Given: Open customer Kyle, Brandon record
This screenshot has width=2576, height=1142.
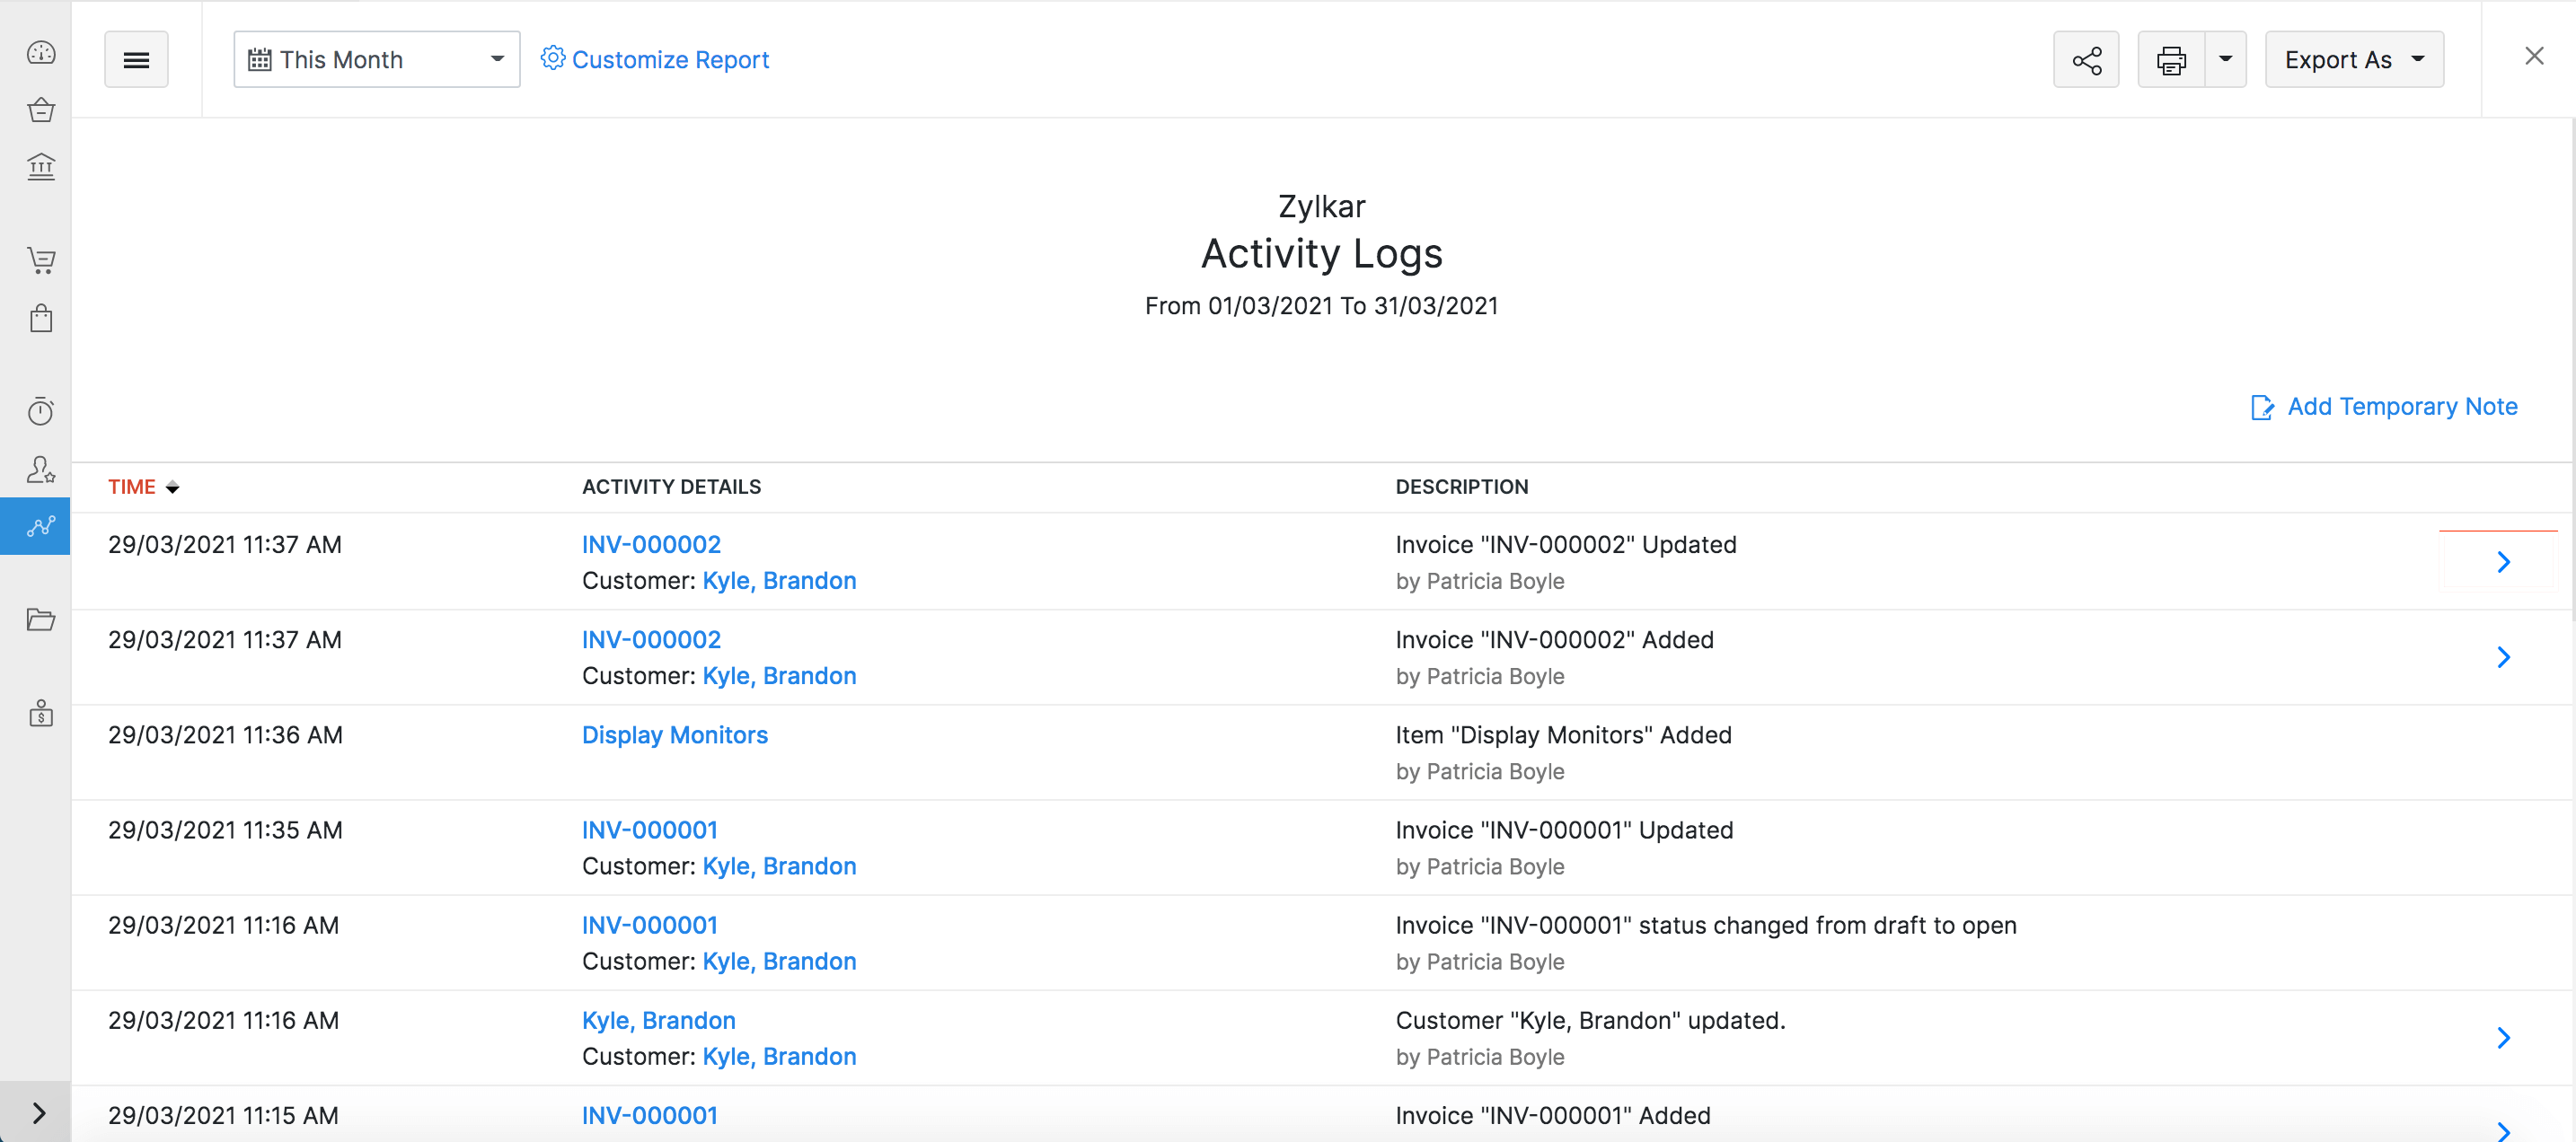Looking at the screenshot, I should tap(779, 580).
